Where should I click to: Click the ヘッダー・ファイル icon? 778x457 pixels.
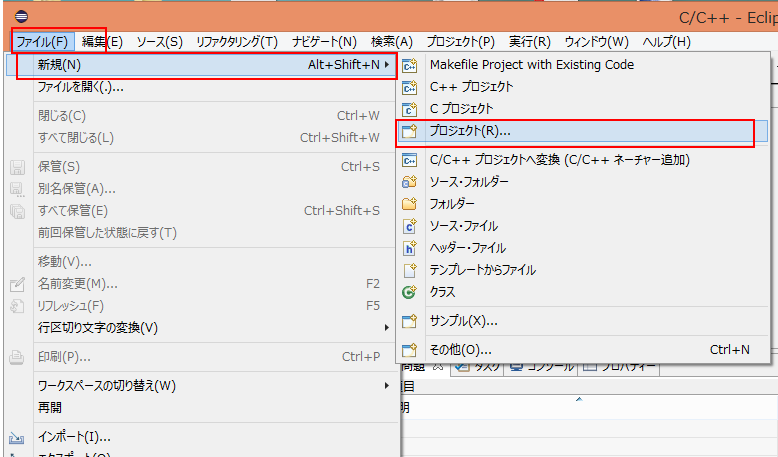click(x=409, y=248)
